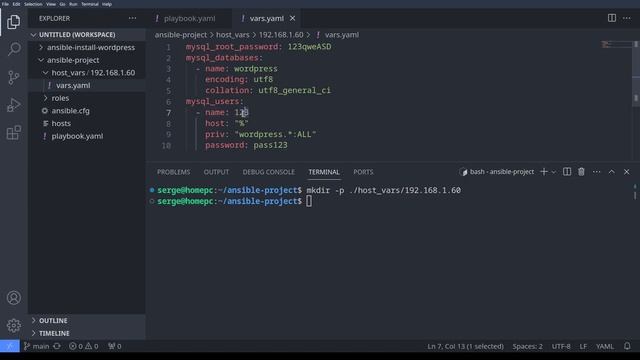Open the Search view in activity bar
Viewport: 640px width, 360px height.
click(13, 49)
